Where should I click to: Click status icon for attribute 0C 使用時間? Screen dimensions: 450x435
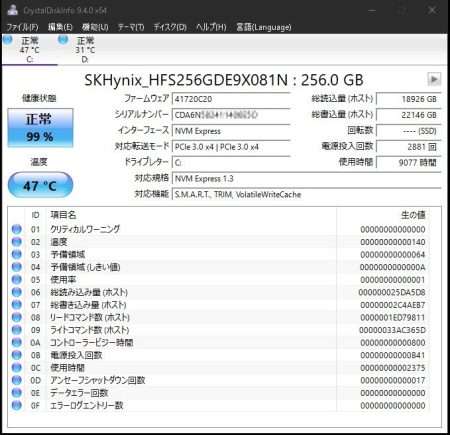pos(16,368)
